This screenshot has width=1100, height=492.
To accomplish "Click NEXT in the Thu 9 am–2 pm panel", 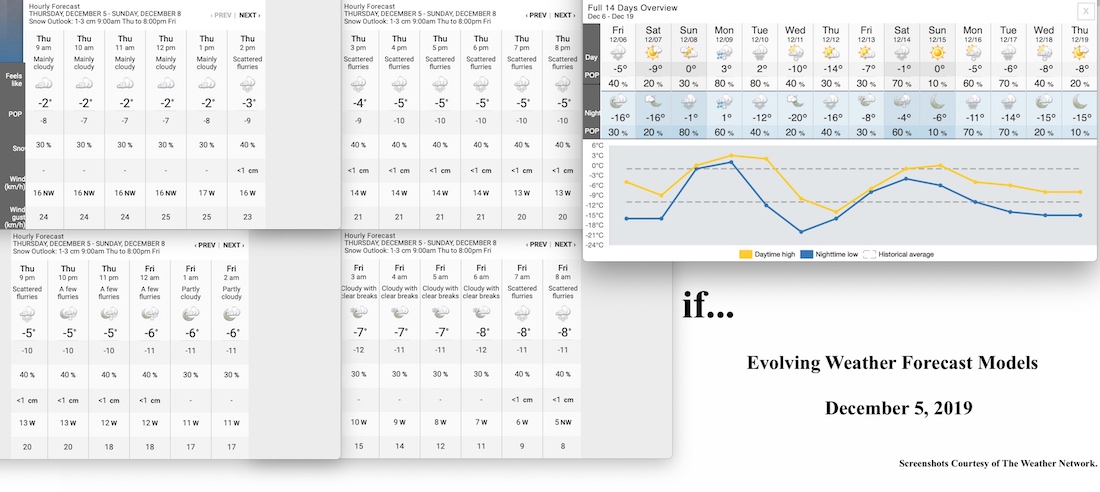I will click(249, 15).
